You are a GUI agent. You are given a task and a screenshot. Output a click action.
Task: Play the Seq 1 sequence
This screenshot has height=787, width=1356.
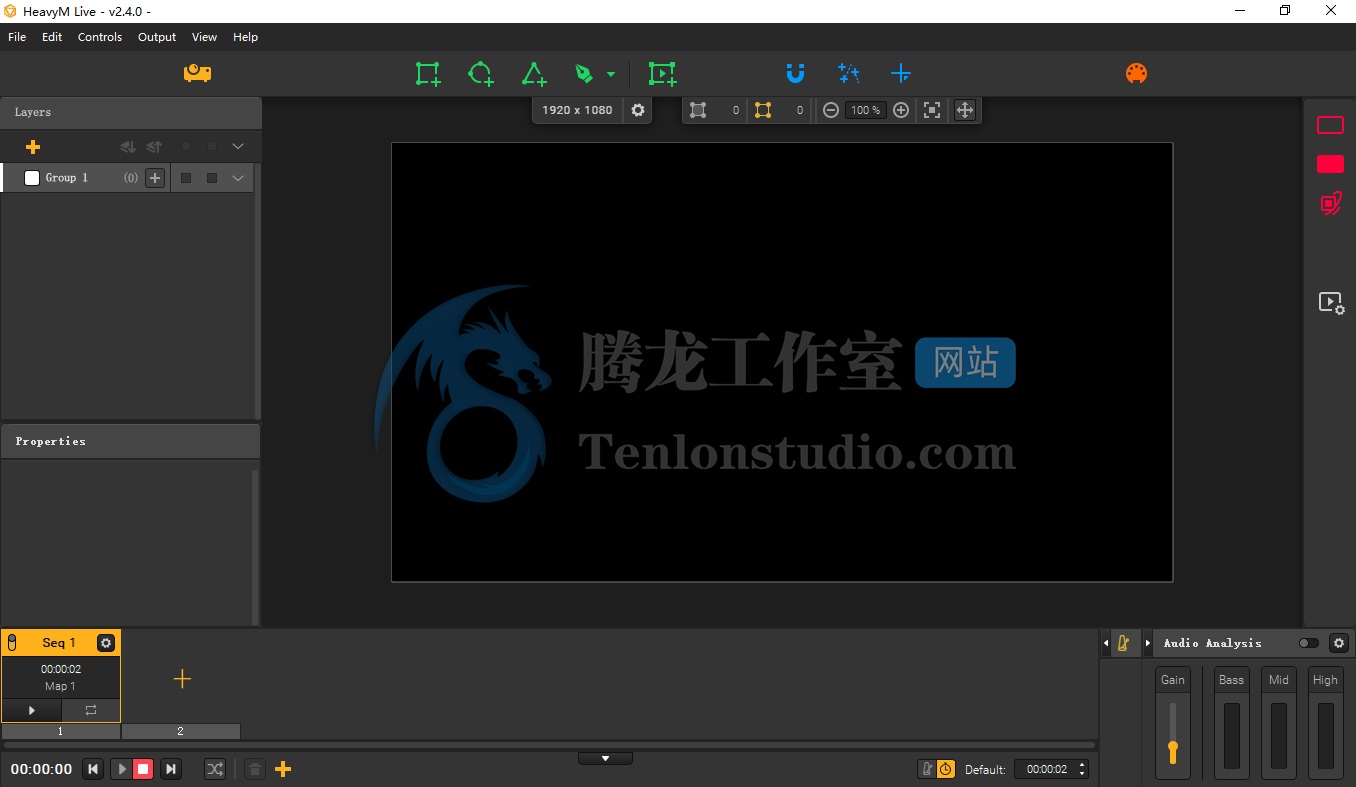(31, 710)
